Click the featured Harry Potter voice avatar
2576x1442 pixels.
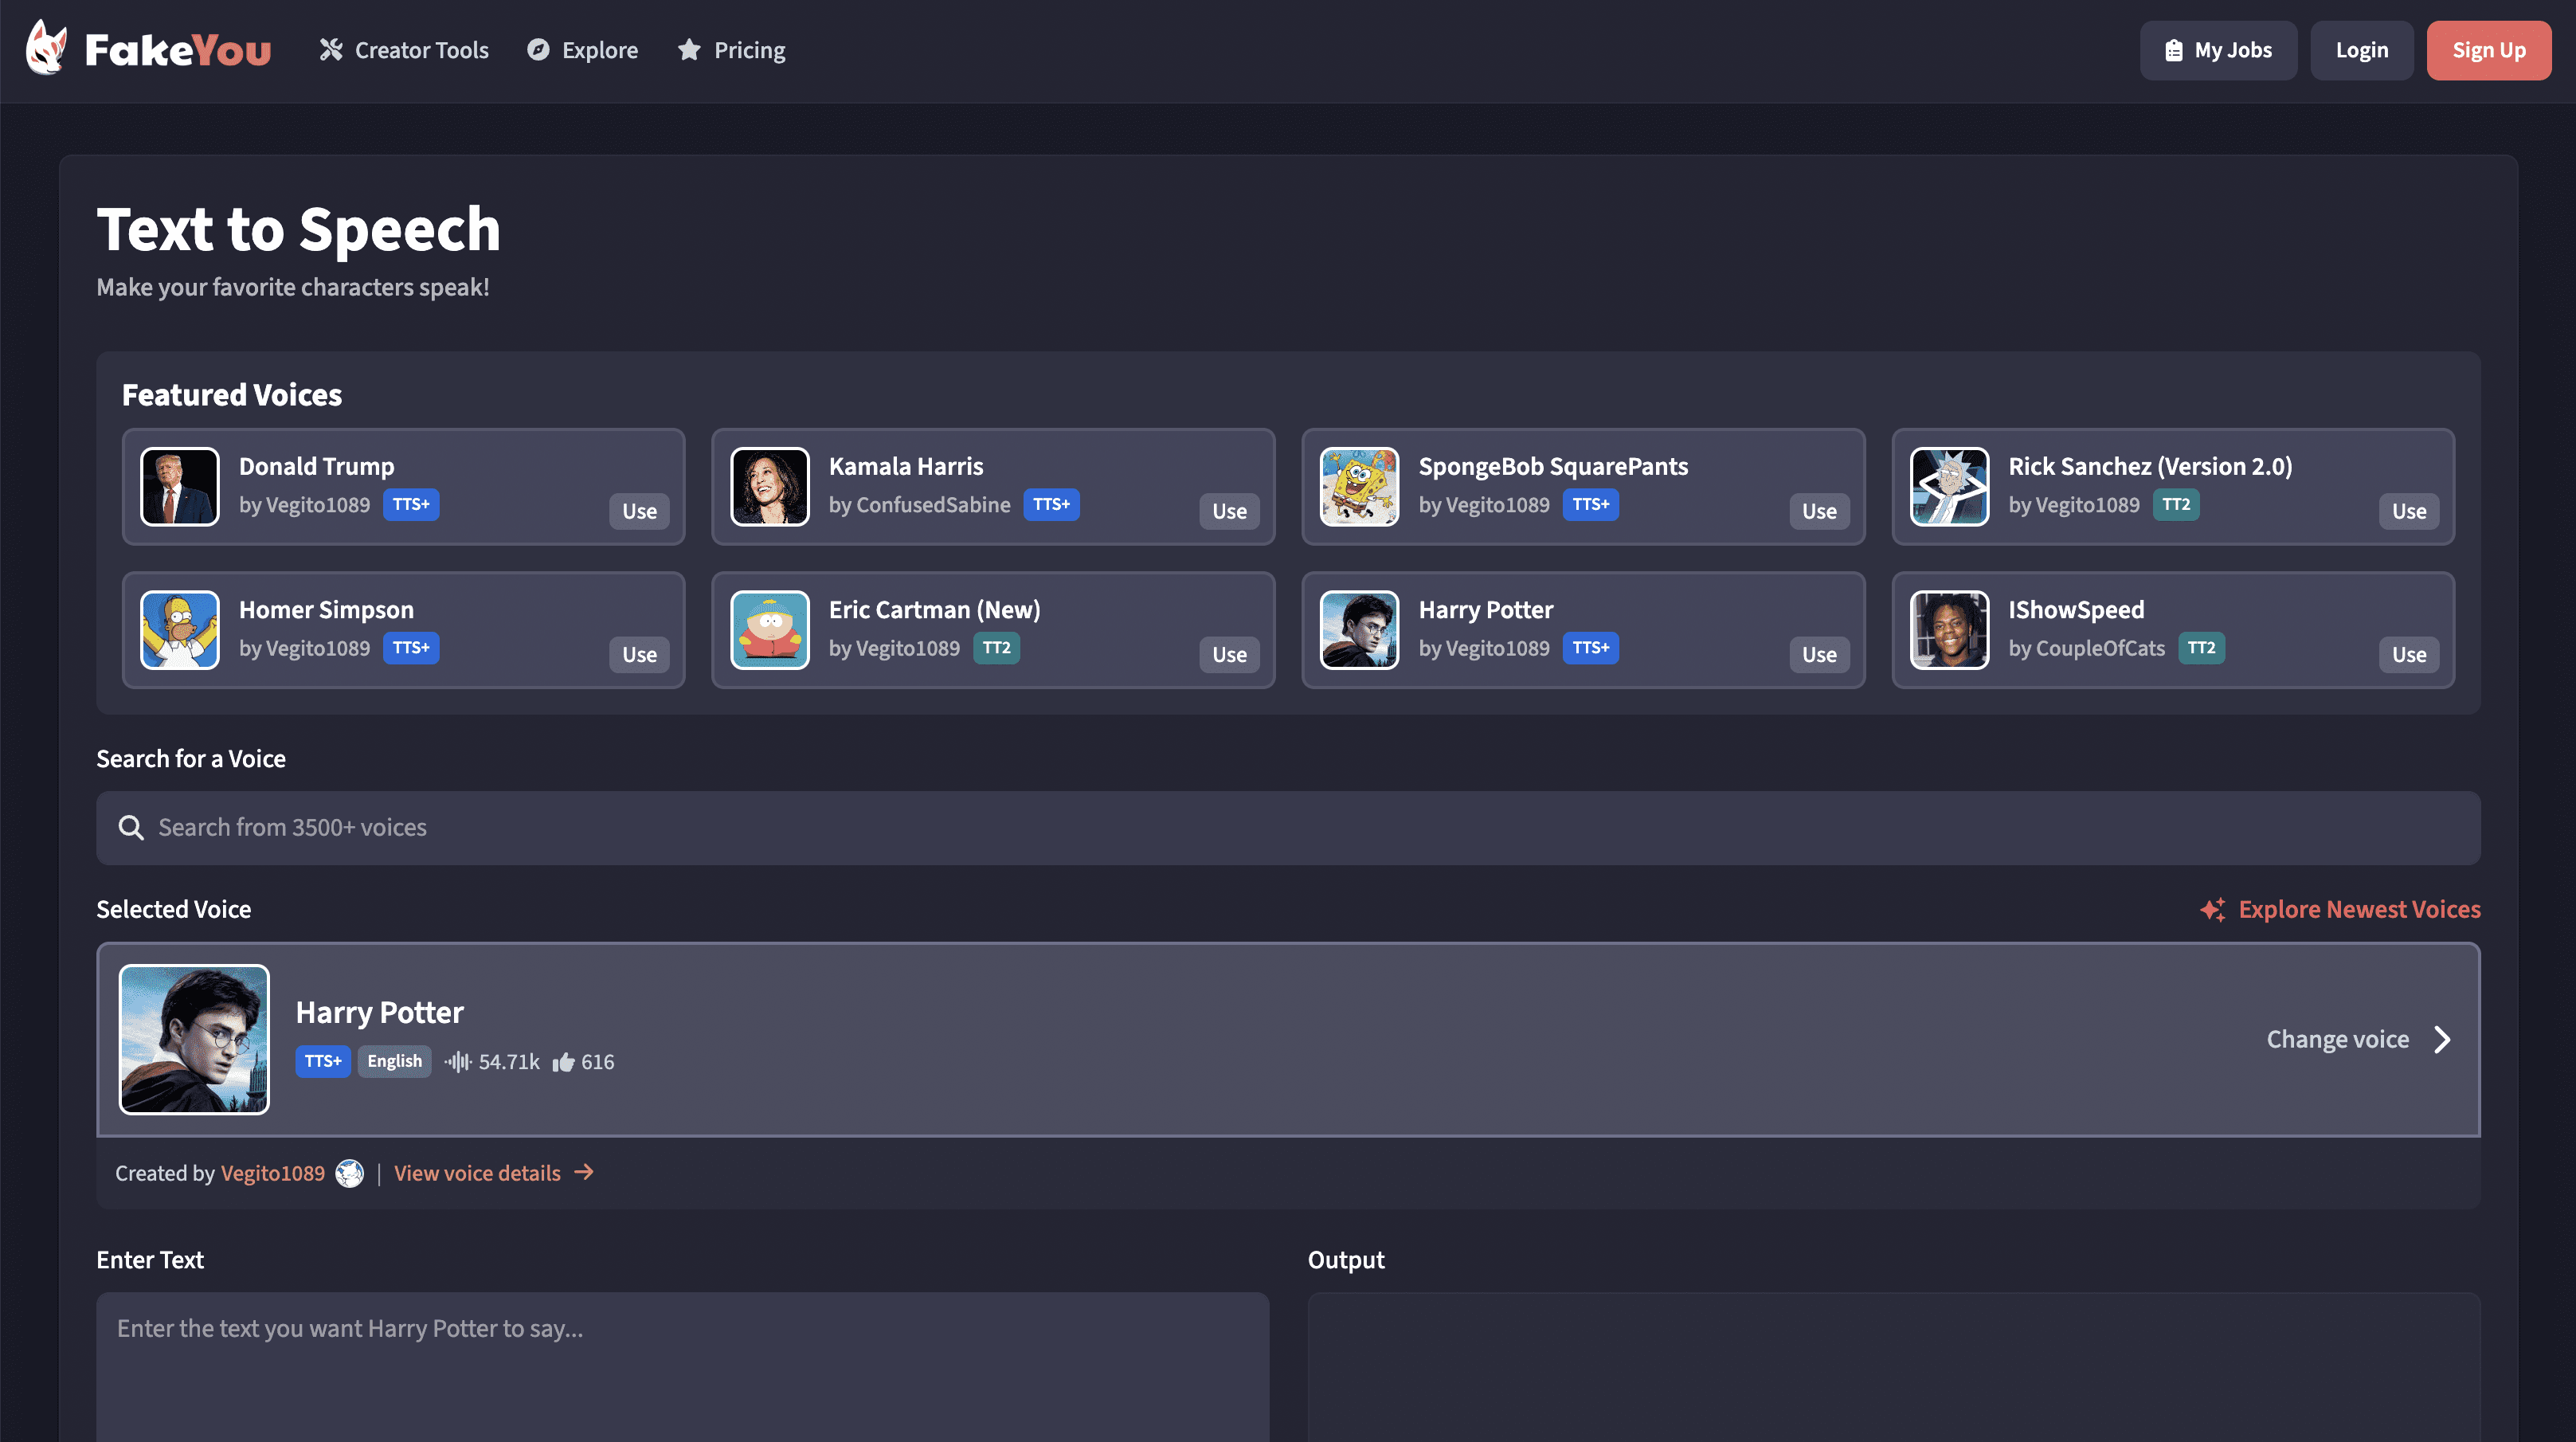1360,631
